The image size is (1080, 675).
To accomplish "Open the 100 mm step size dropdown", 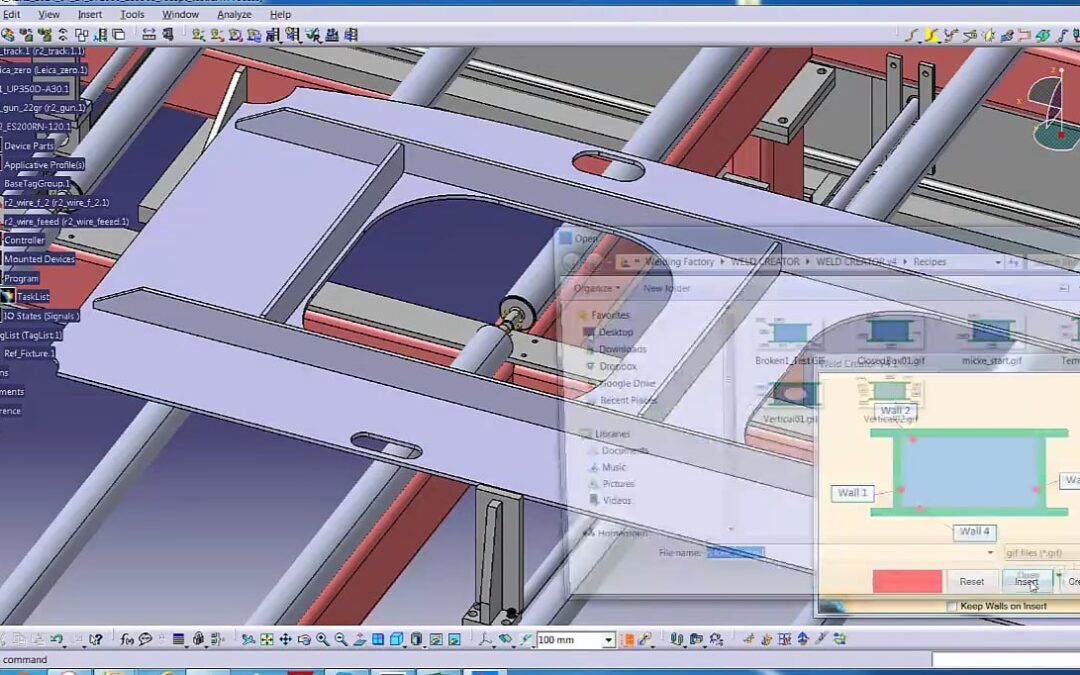I will point(608,641).
